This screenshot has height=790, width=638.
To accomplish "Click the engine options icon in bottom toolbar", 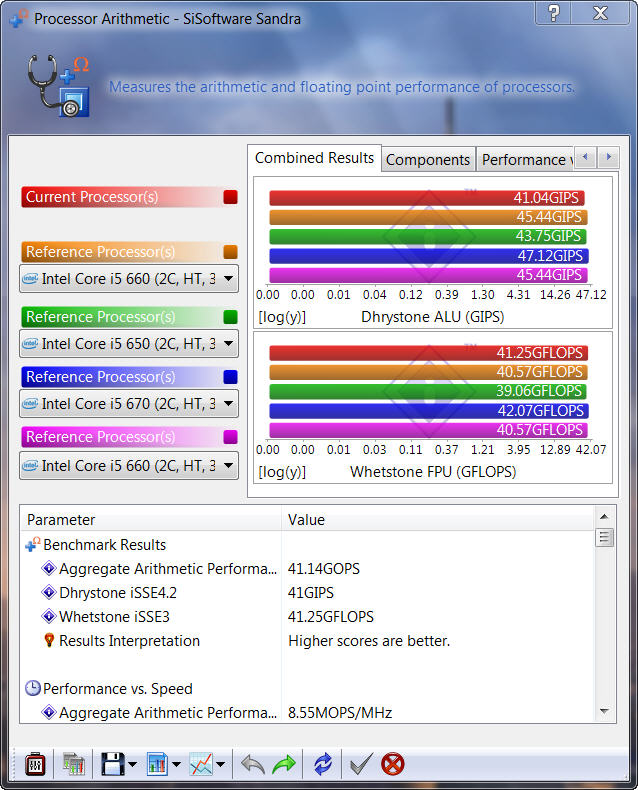I will click(35, 764).
